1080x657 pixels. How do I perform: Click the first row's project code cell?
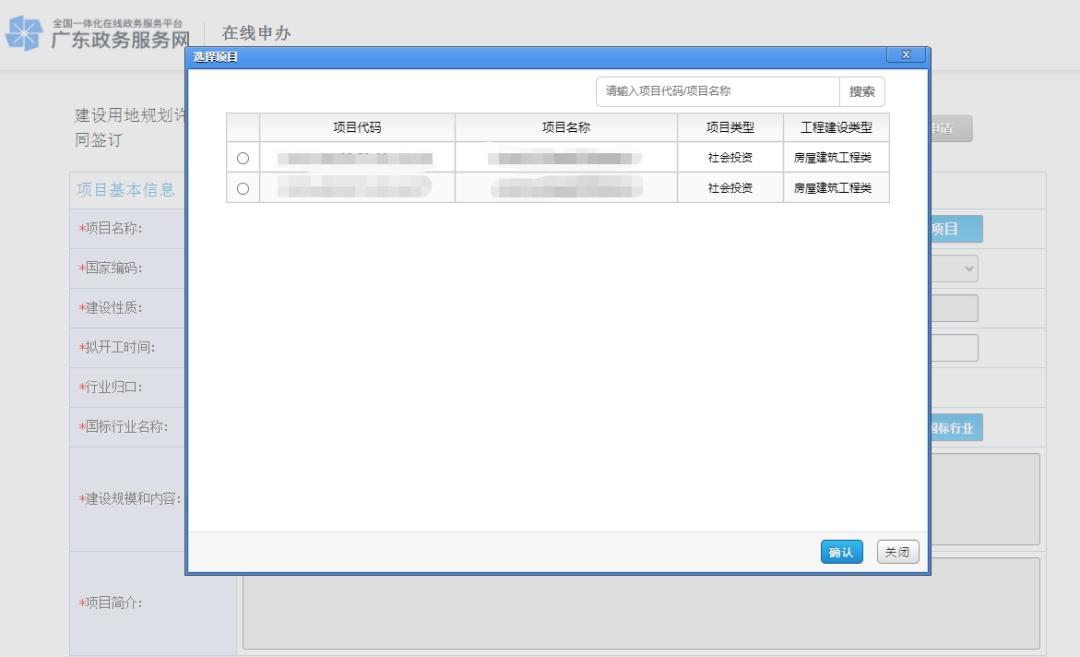coord(357,158)
